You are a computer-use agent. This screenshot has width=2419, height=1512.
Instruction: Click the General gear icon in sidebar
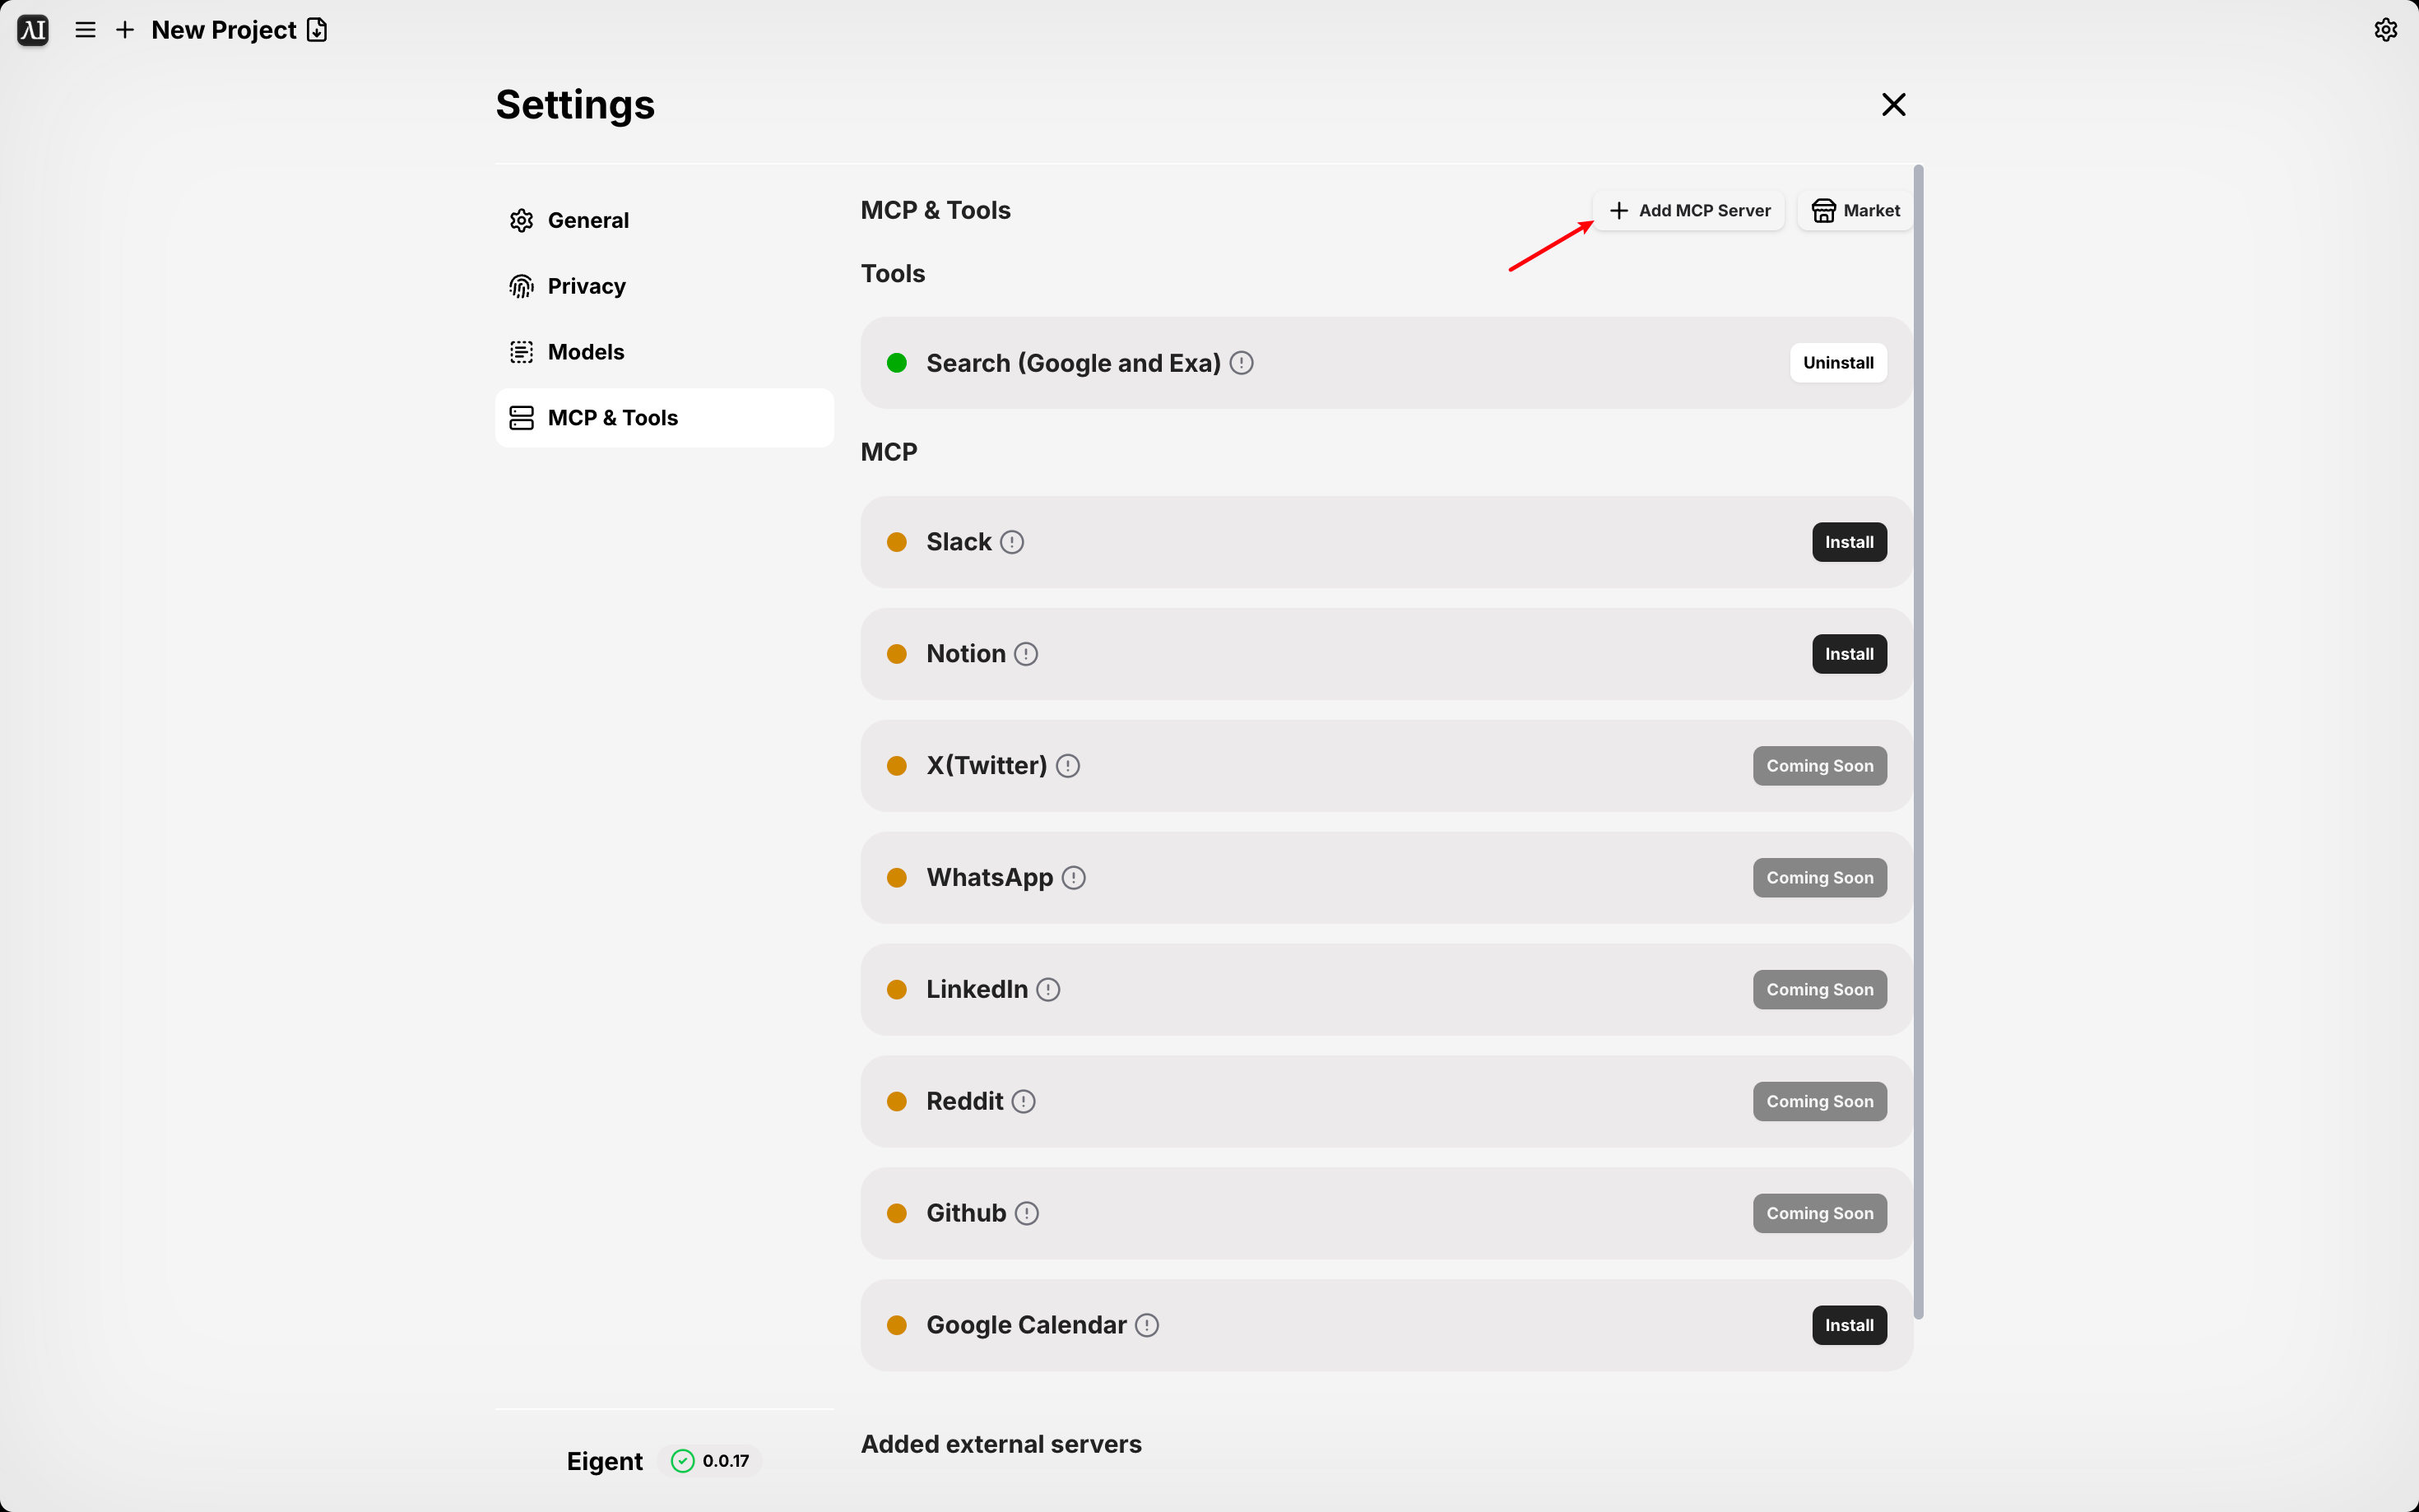click(521, 220)
